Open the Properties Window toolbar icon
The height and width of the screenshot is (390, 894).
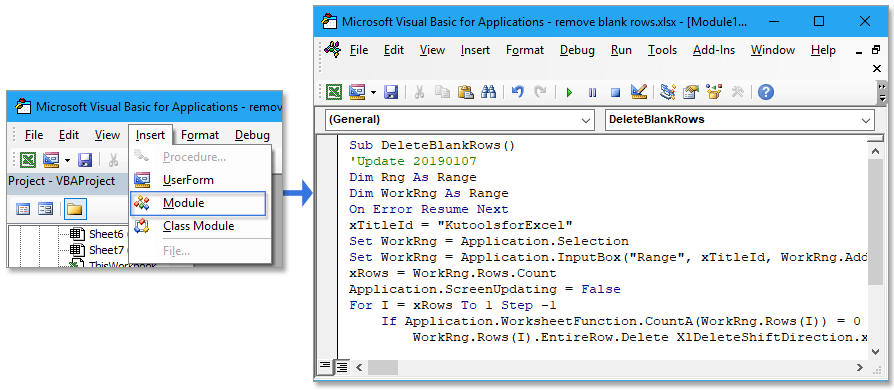[x=691, y=92]
